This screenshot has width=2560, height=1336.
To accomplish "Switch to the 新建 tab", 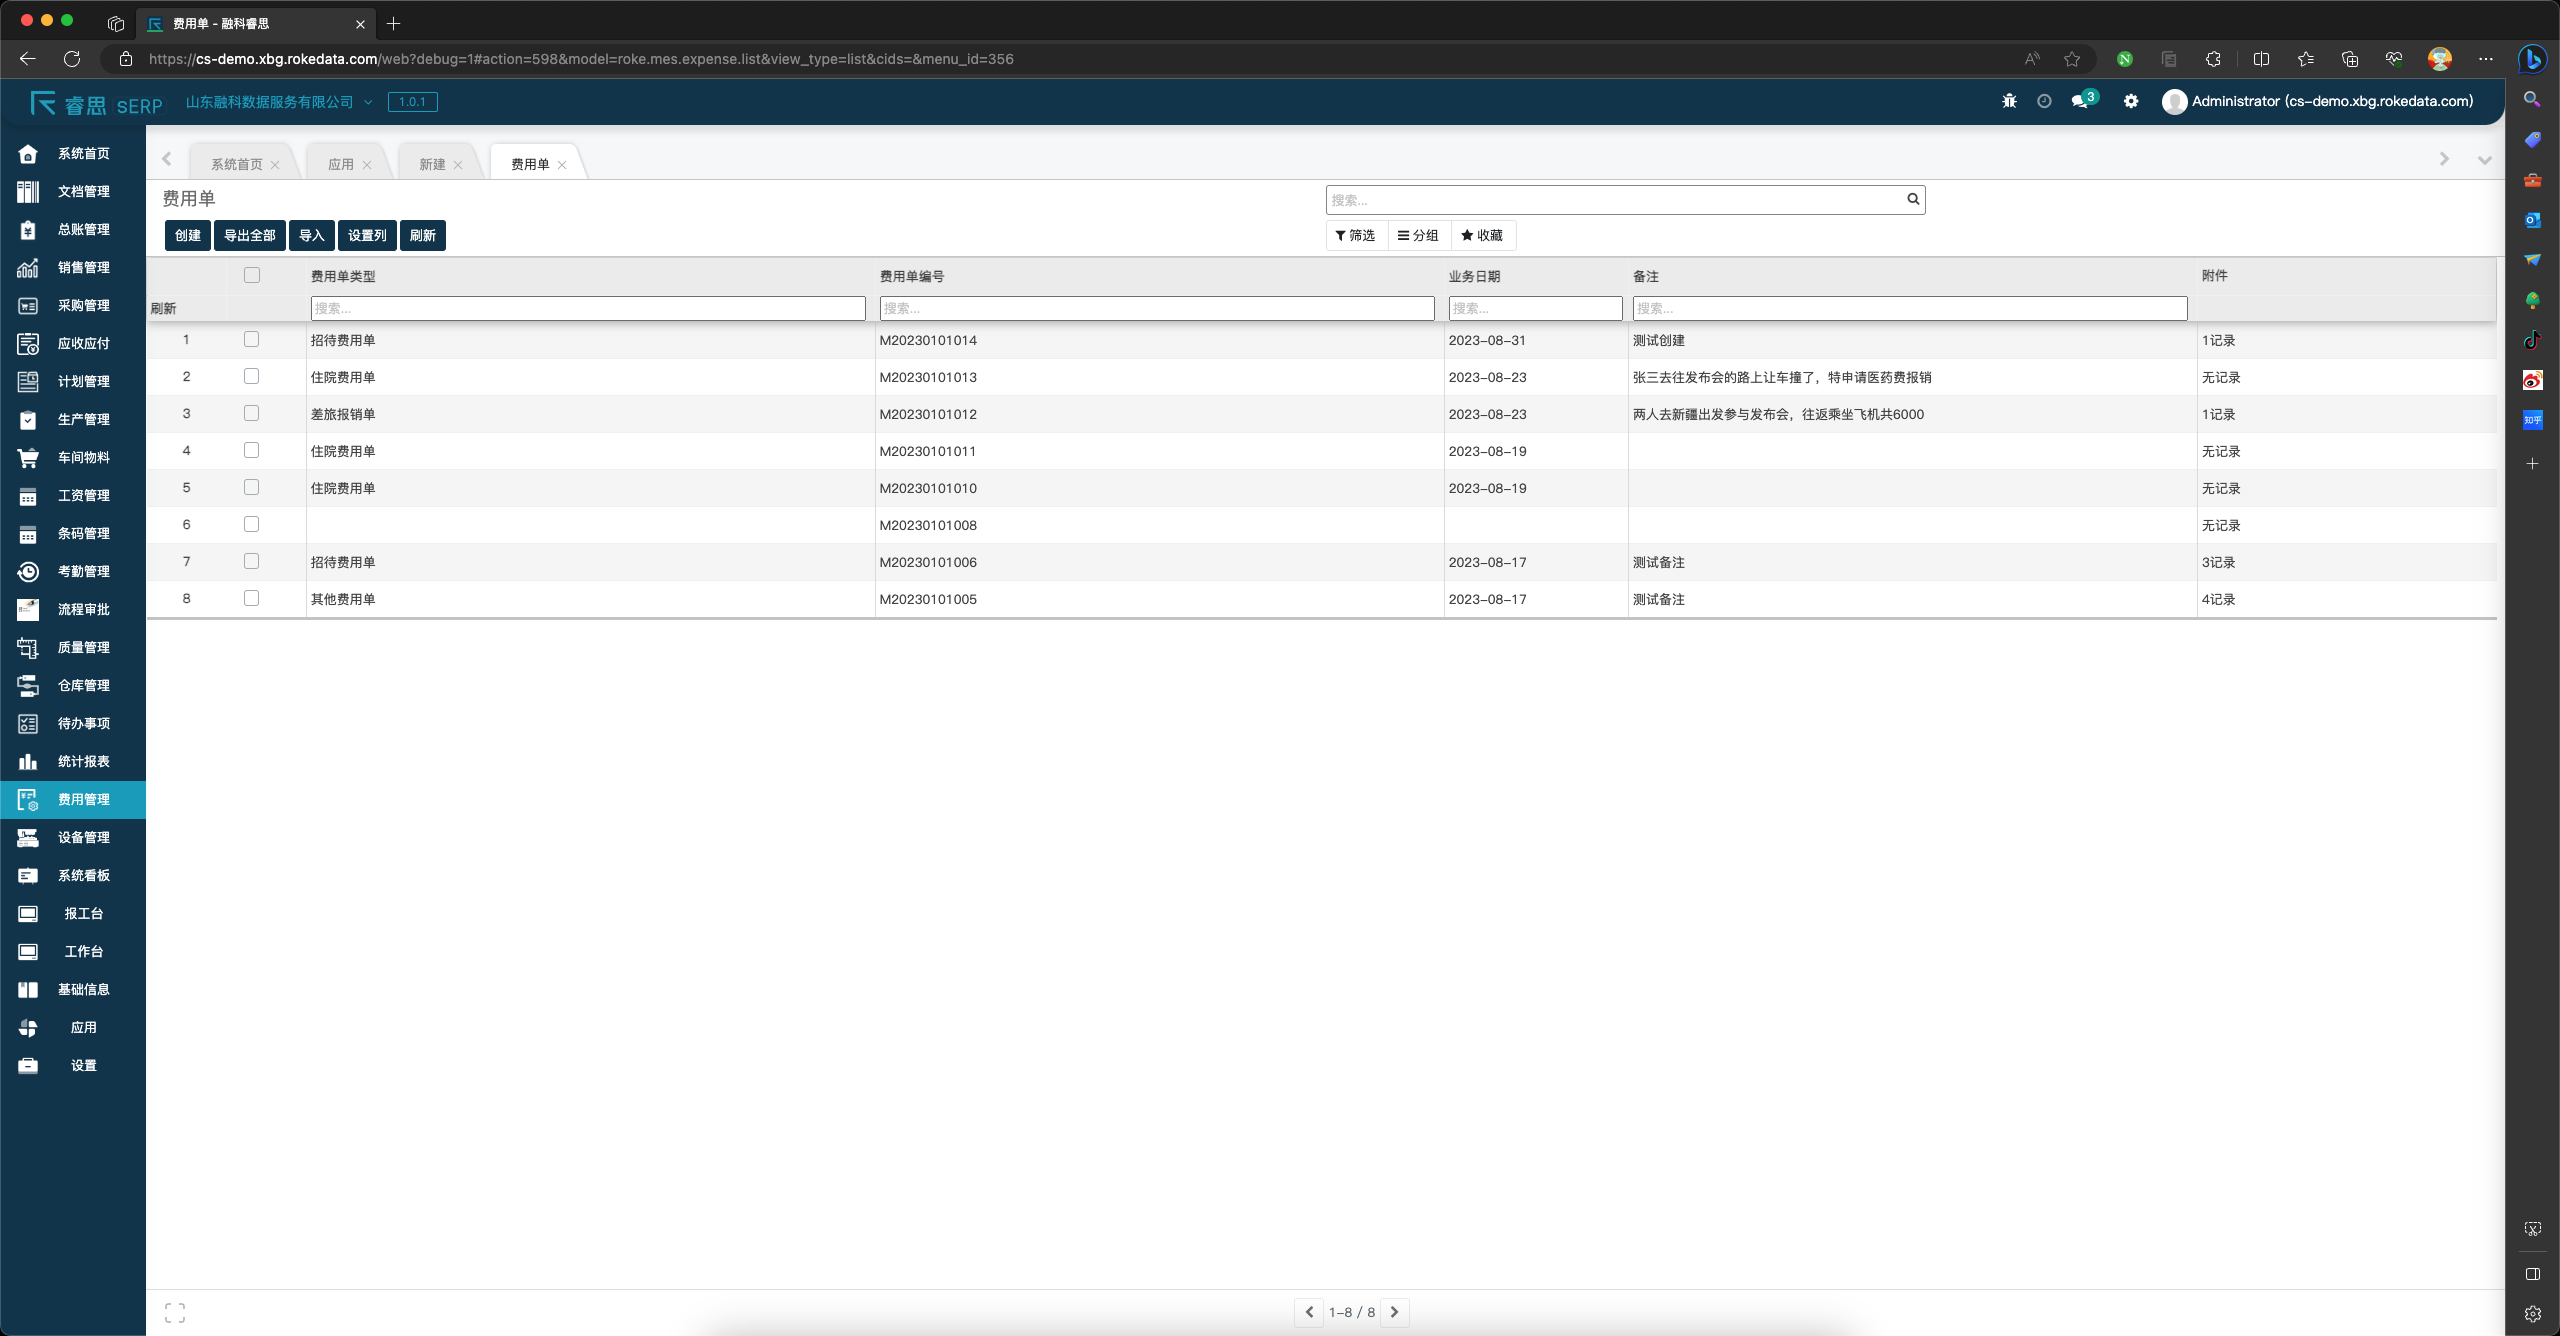I will point(432,164).
